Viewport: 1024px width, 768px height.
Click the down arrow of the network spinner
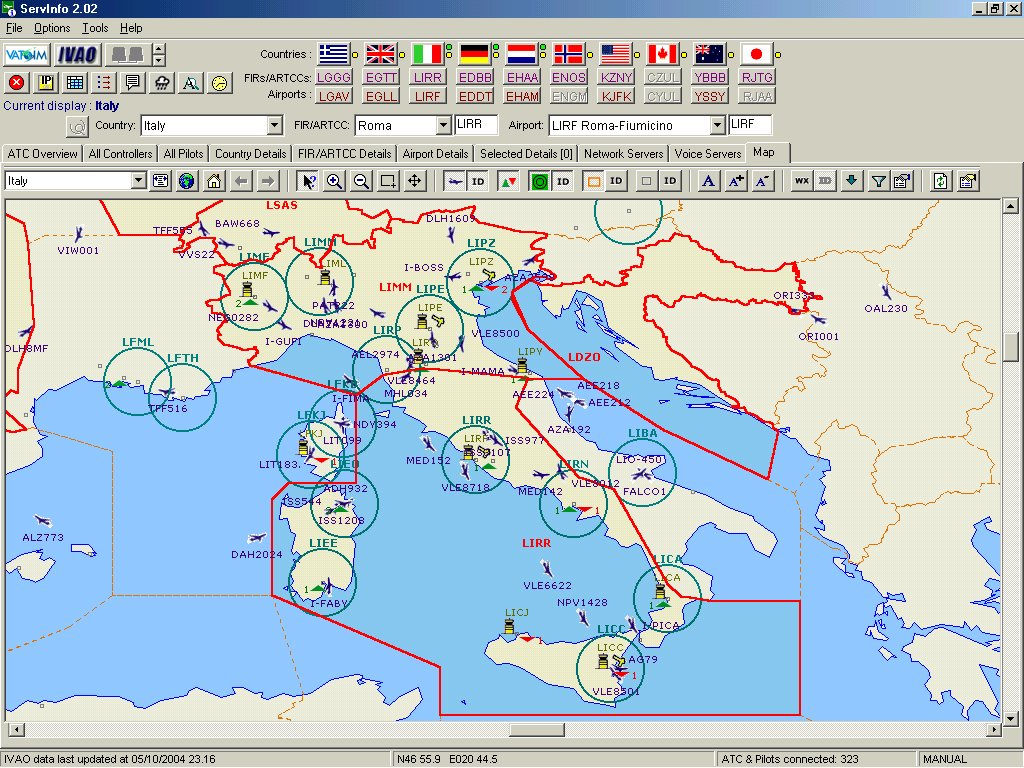(159, 60)
